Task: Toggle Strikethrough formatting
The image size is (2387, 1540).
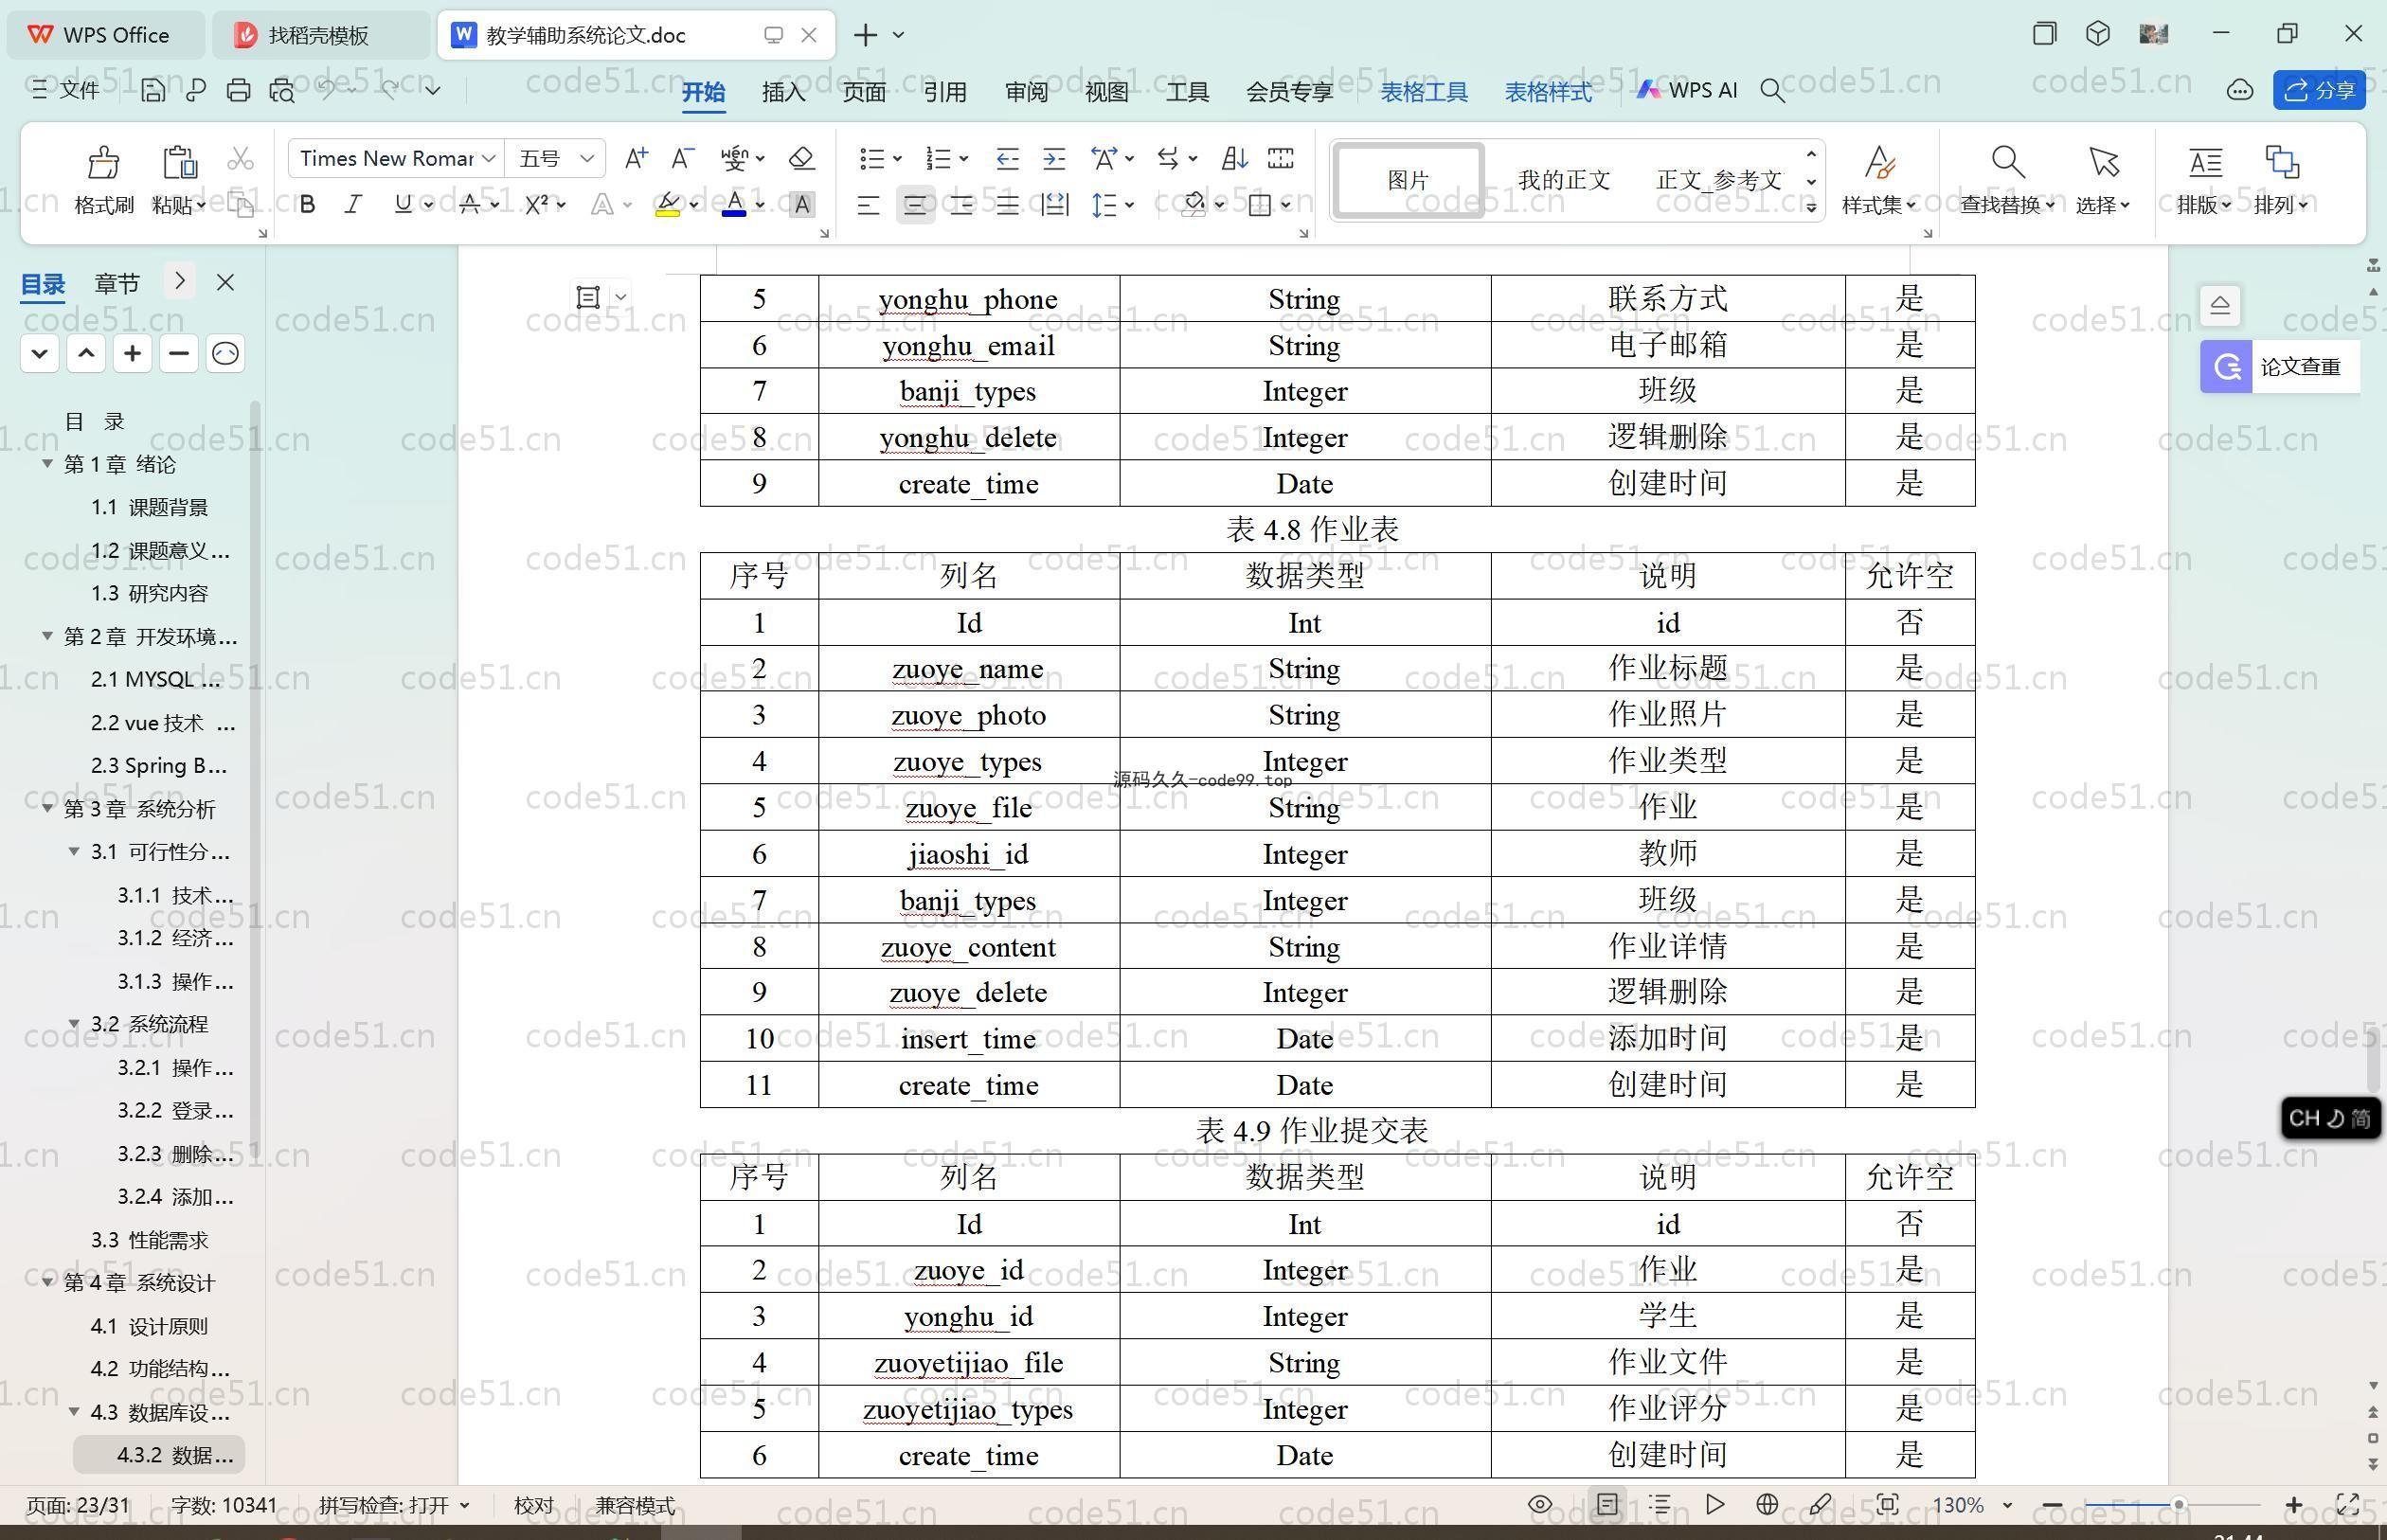Action: pyautogui.click(x=470, y=205)
